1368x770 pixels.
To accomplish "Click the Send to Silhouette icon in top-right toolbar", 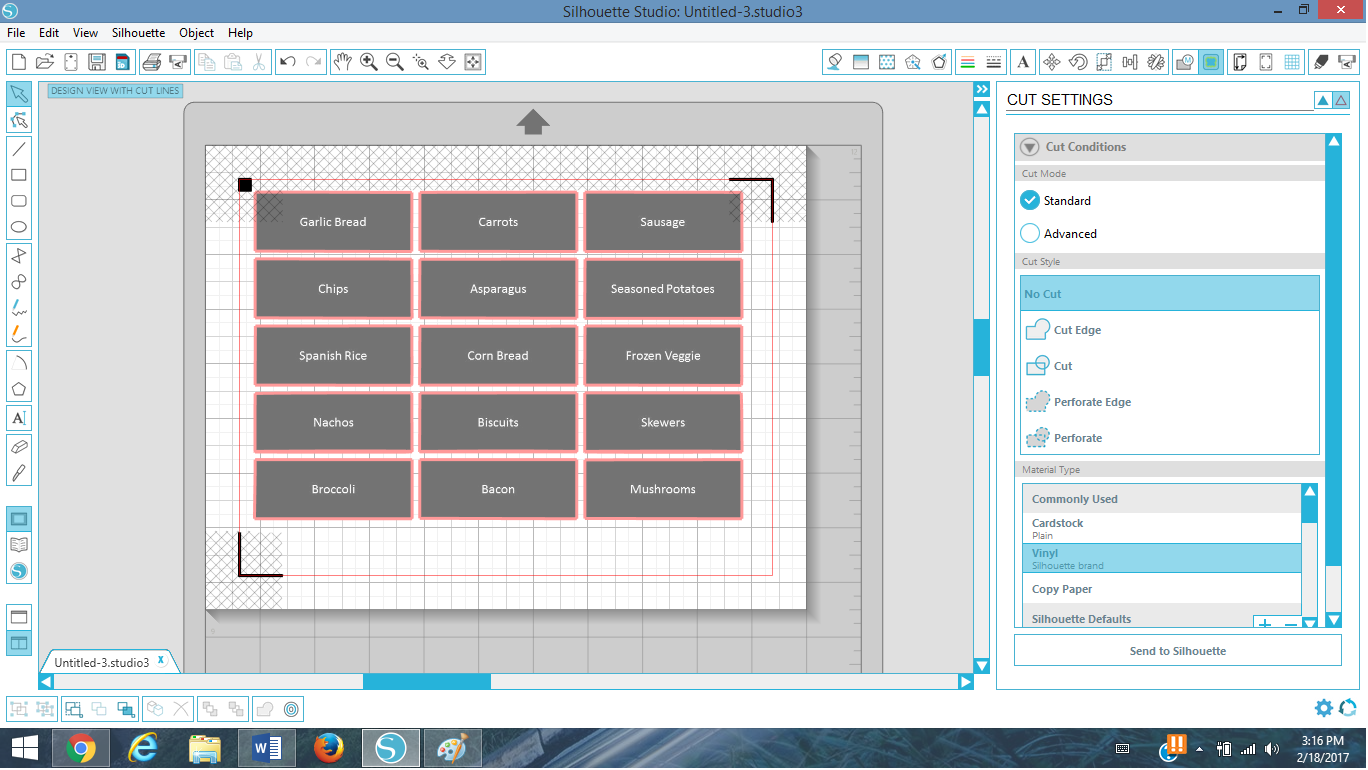I will 1347,62.
